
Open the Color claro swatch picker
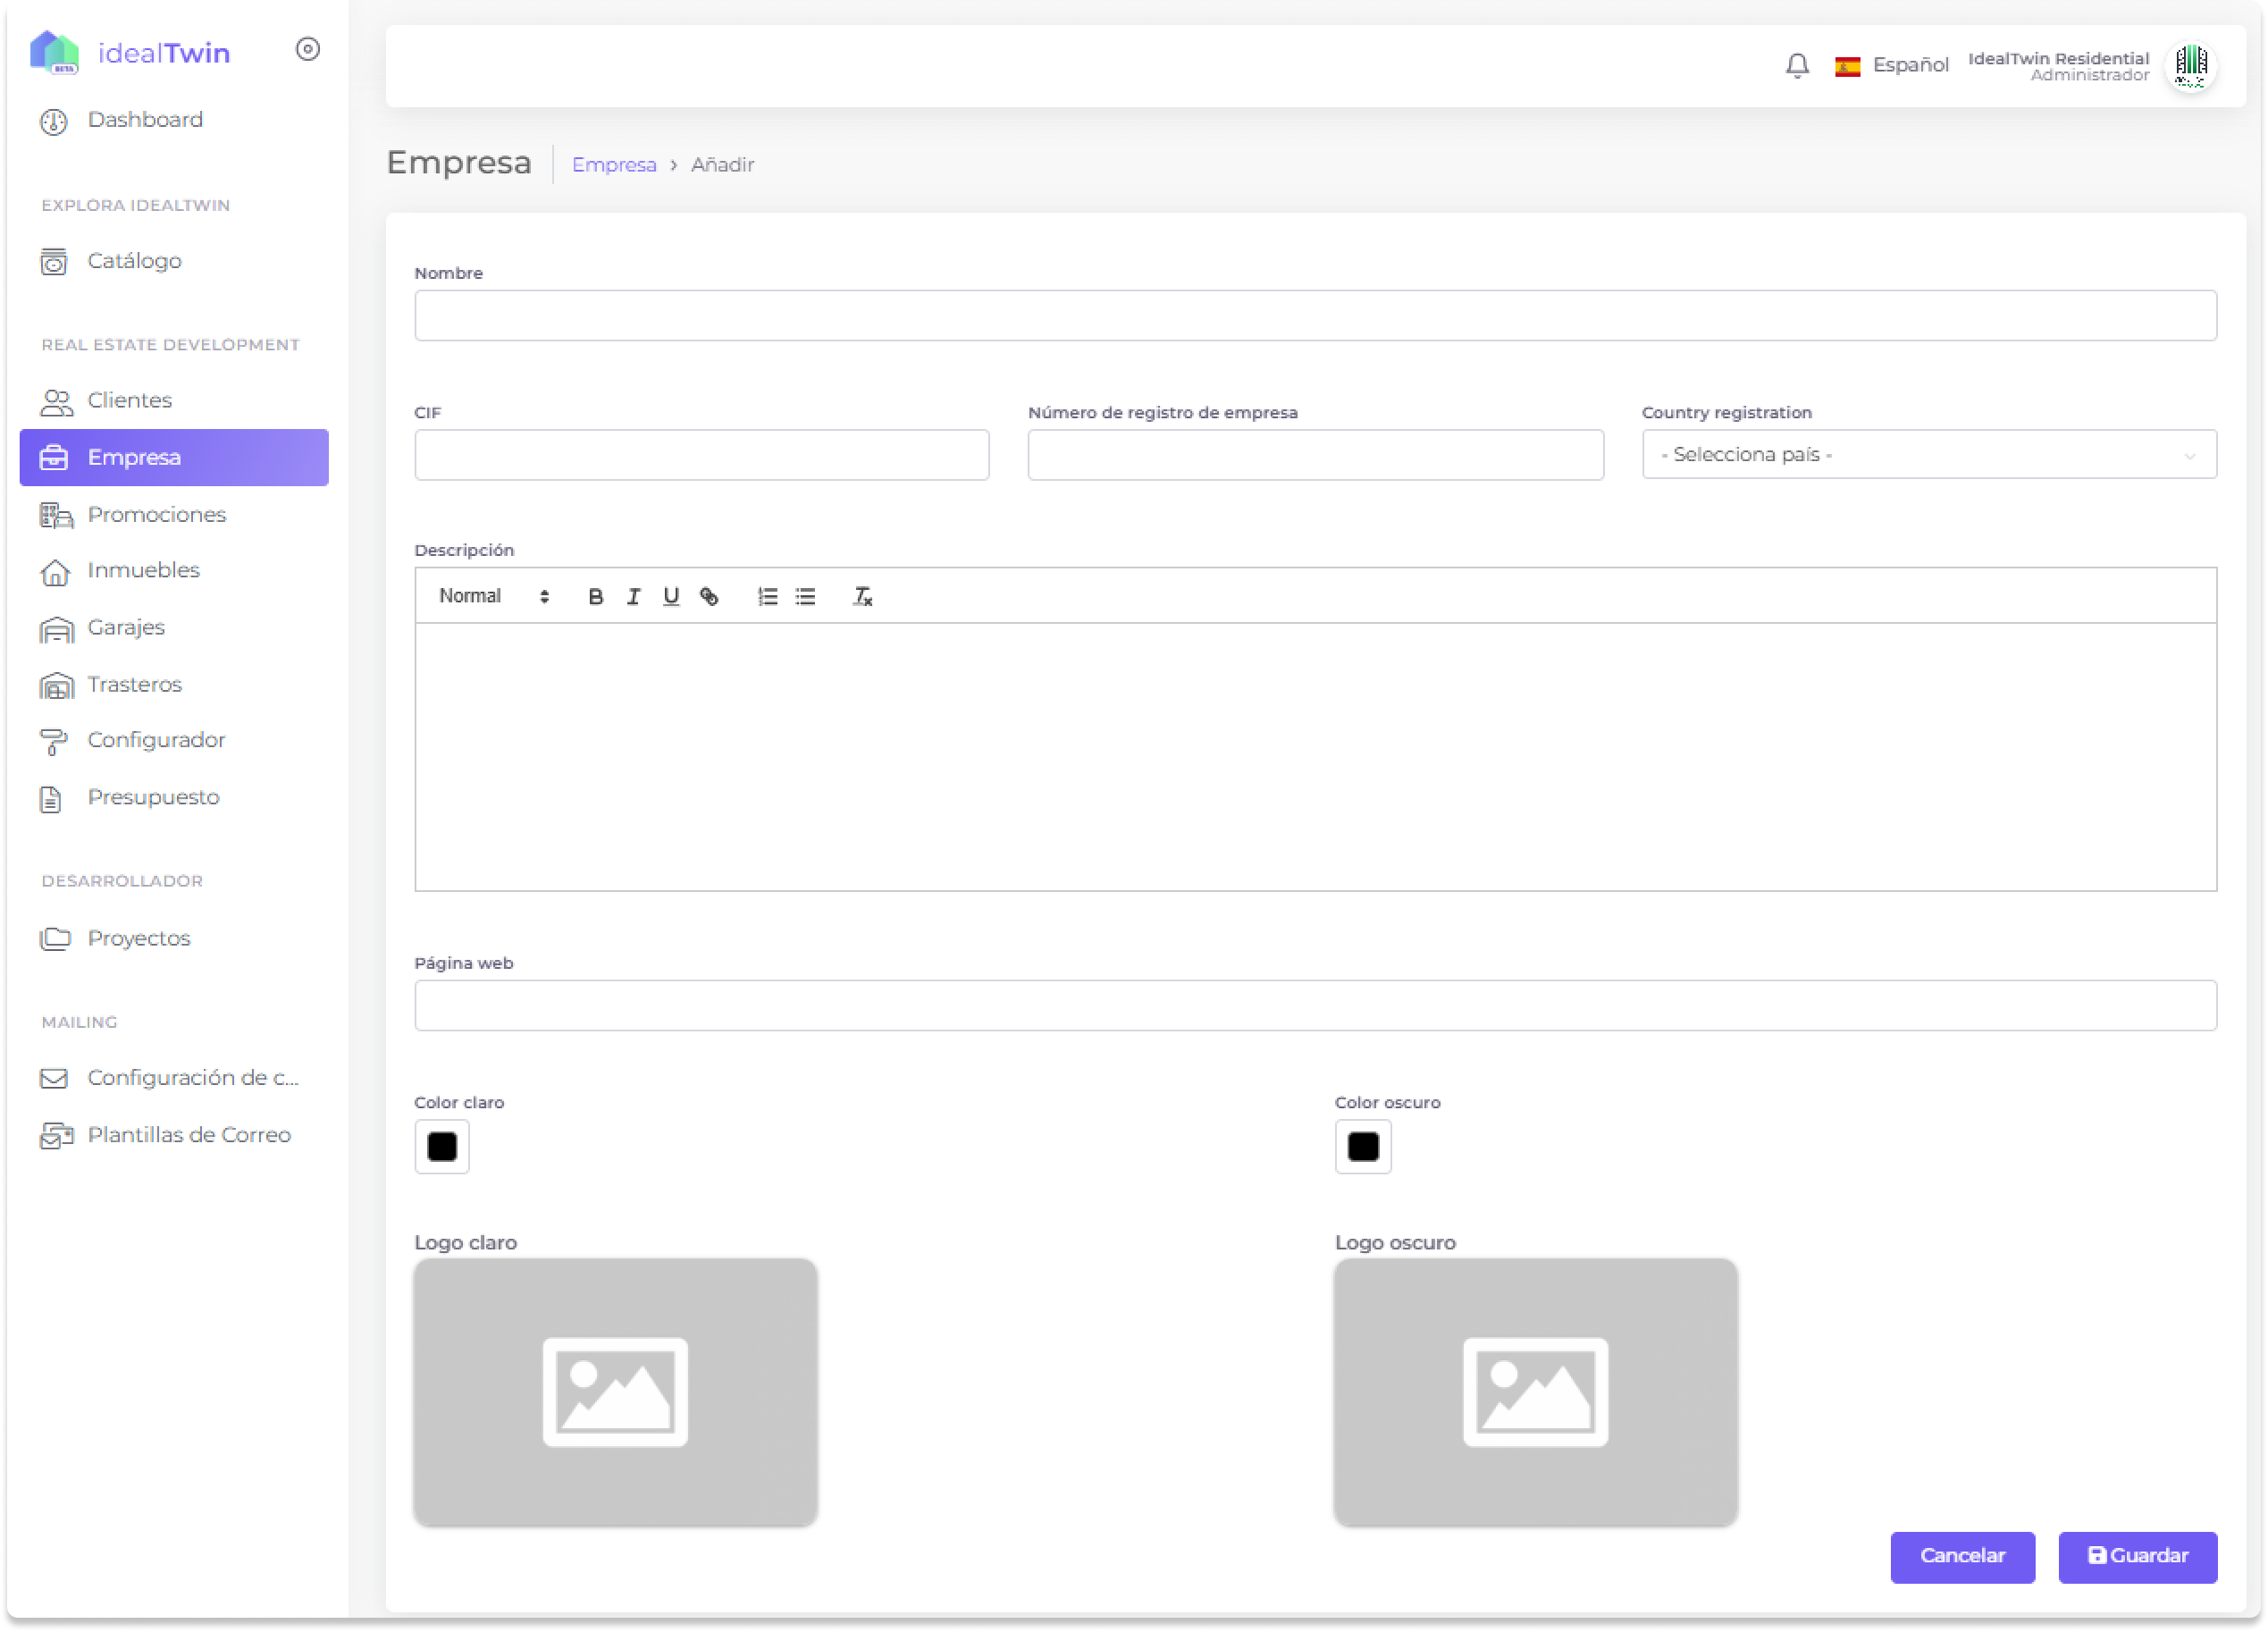pos(442,1146)
